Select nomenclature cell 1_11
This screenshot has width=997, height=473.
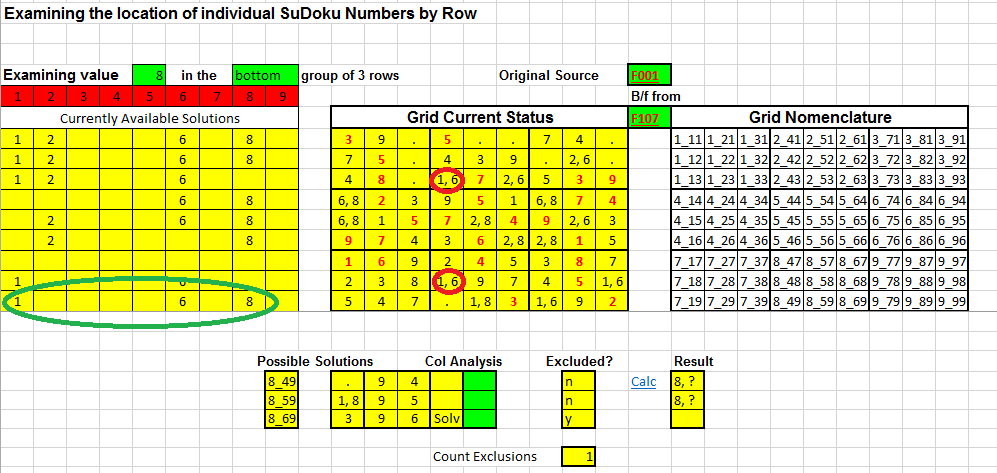(x=689, y=139)
